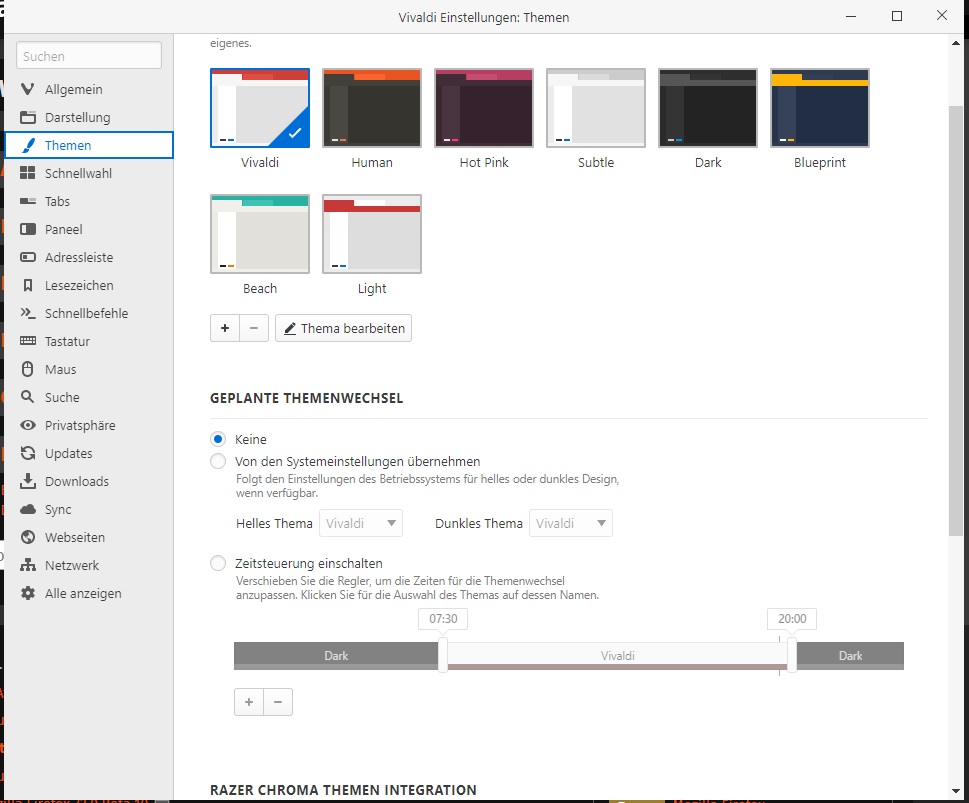Click the Downloads arrow icon
The width and height of the screenshot is (969, 803).
(28, 481)
